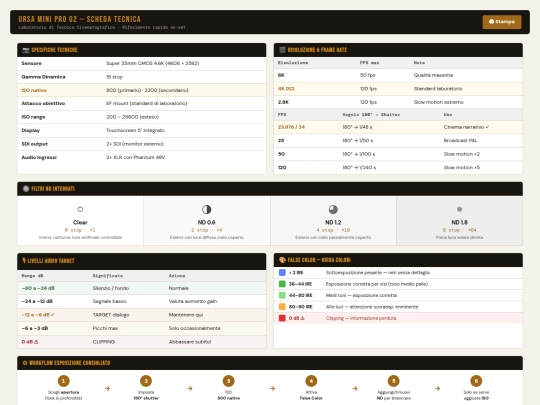Click workflow step 5 circle
540x405 pixels.
tap(394, 381)
